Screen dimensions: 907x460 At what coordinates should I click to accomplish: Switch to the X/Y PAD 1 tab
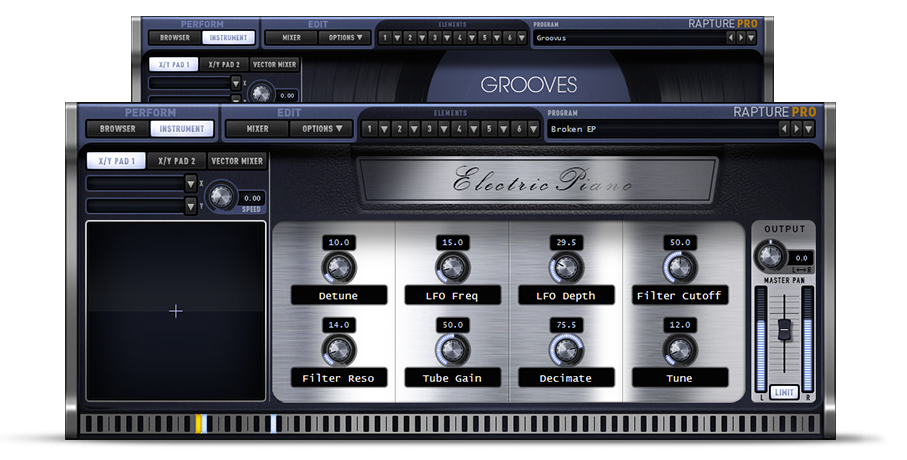tap(116, 161)
